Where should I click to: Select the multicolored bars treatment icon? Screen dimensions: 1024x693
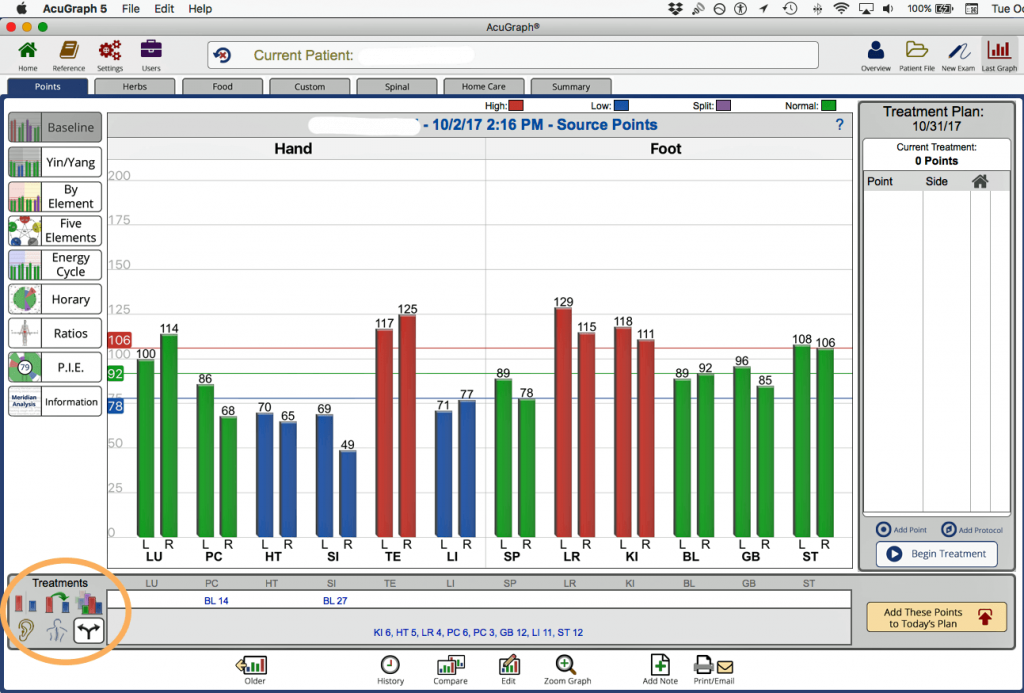point(89,603)
